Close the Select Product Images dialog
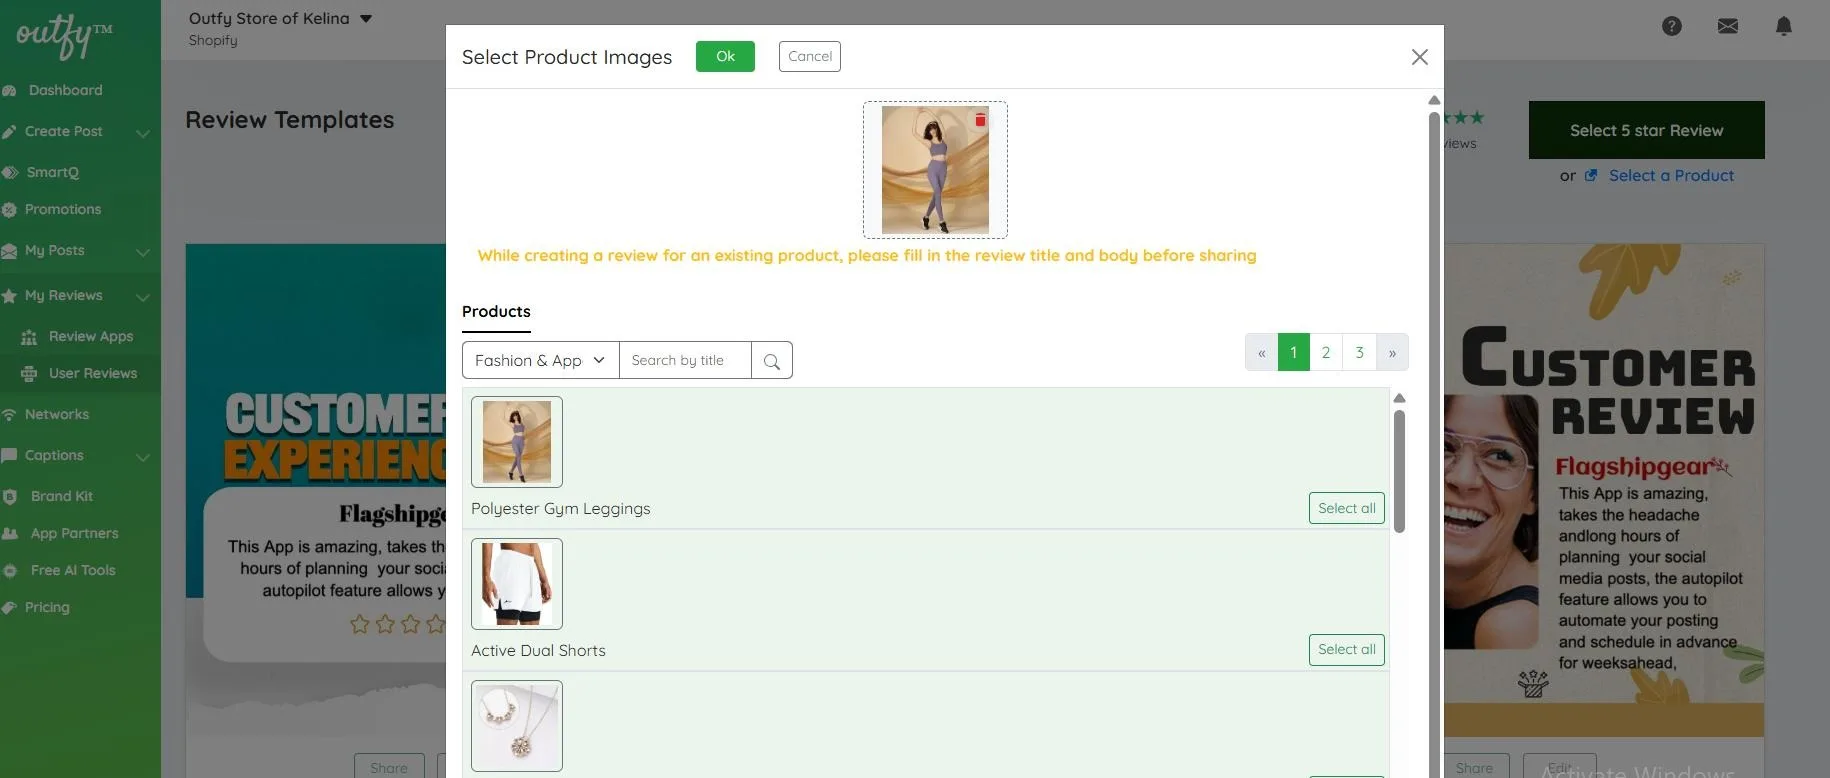 [x=1420, y=57]
